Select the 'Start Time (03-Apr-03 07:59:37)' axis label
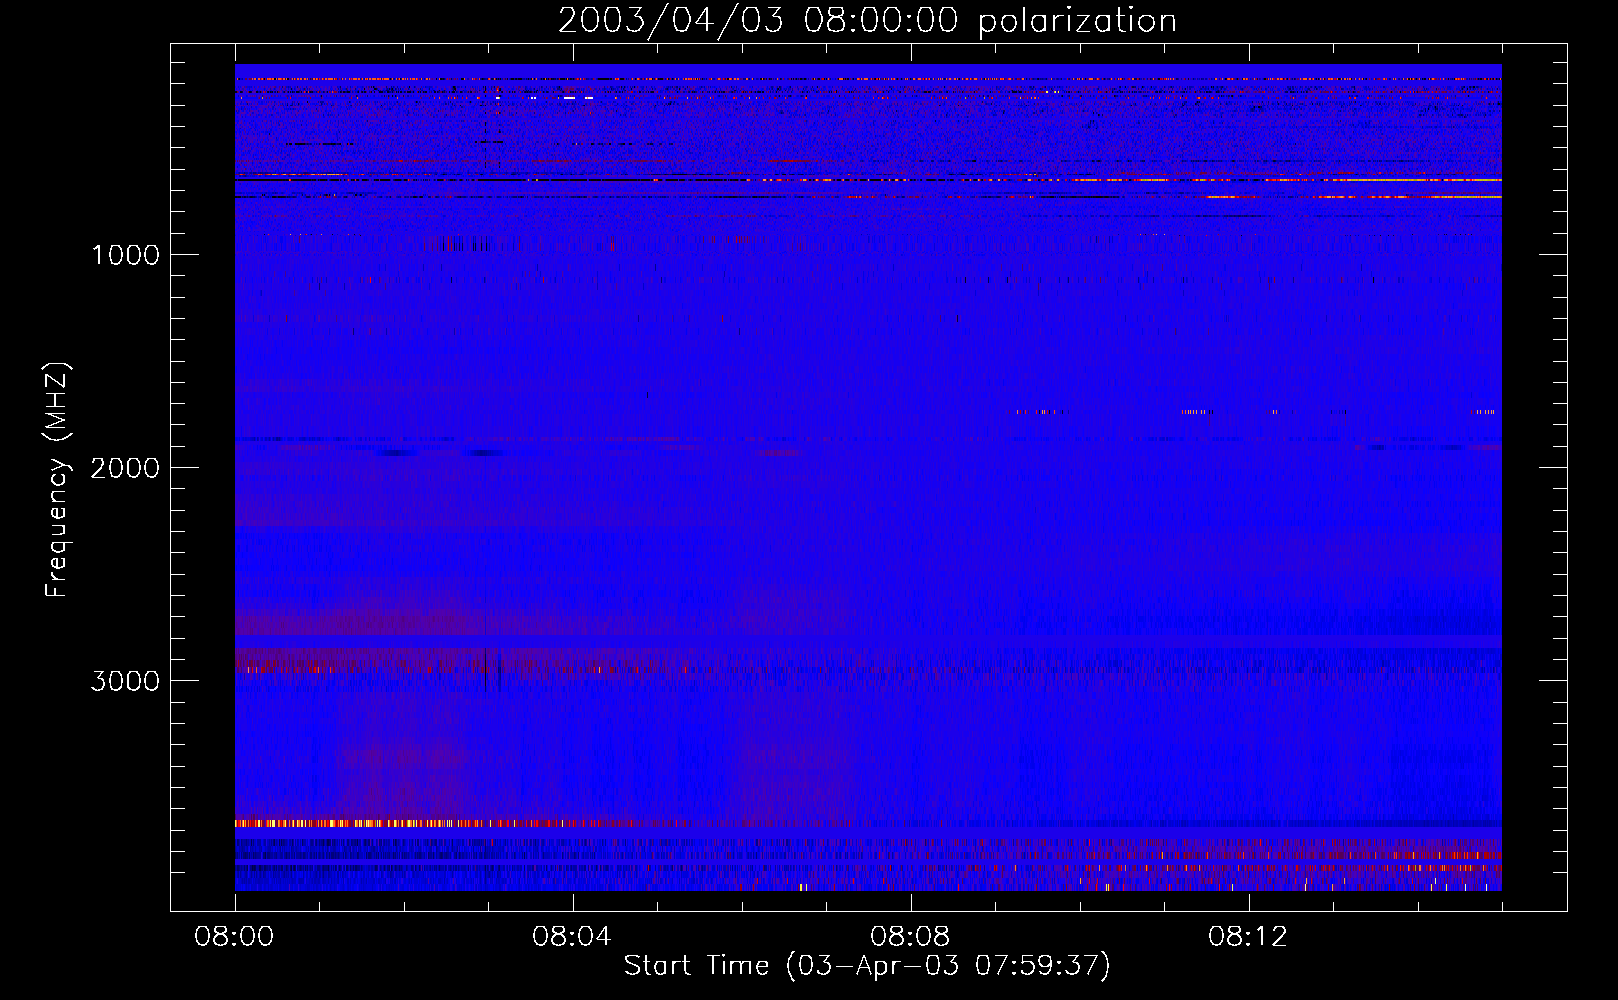 (x=867, y=966)
